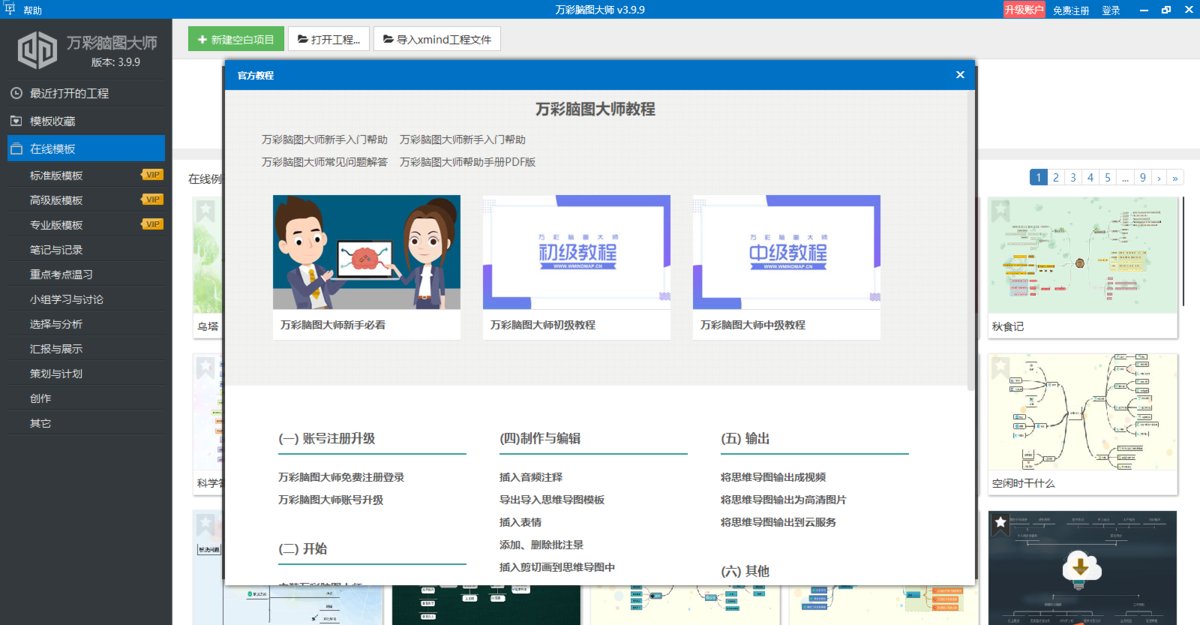Click the 升级账户 button

1024,10
